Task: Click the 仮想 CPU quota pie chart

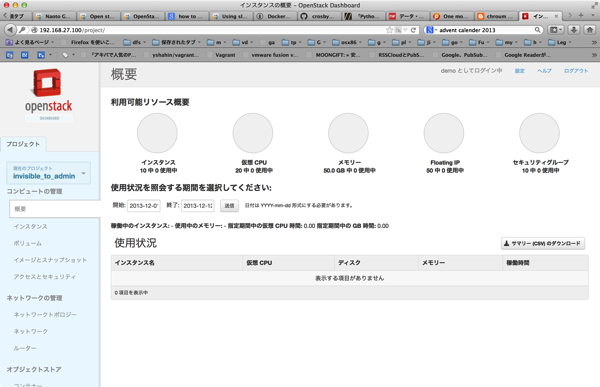Action: point(253,133)
